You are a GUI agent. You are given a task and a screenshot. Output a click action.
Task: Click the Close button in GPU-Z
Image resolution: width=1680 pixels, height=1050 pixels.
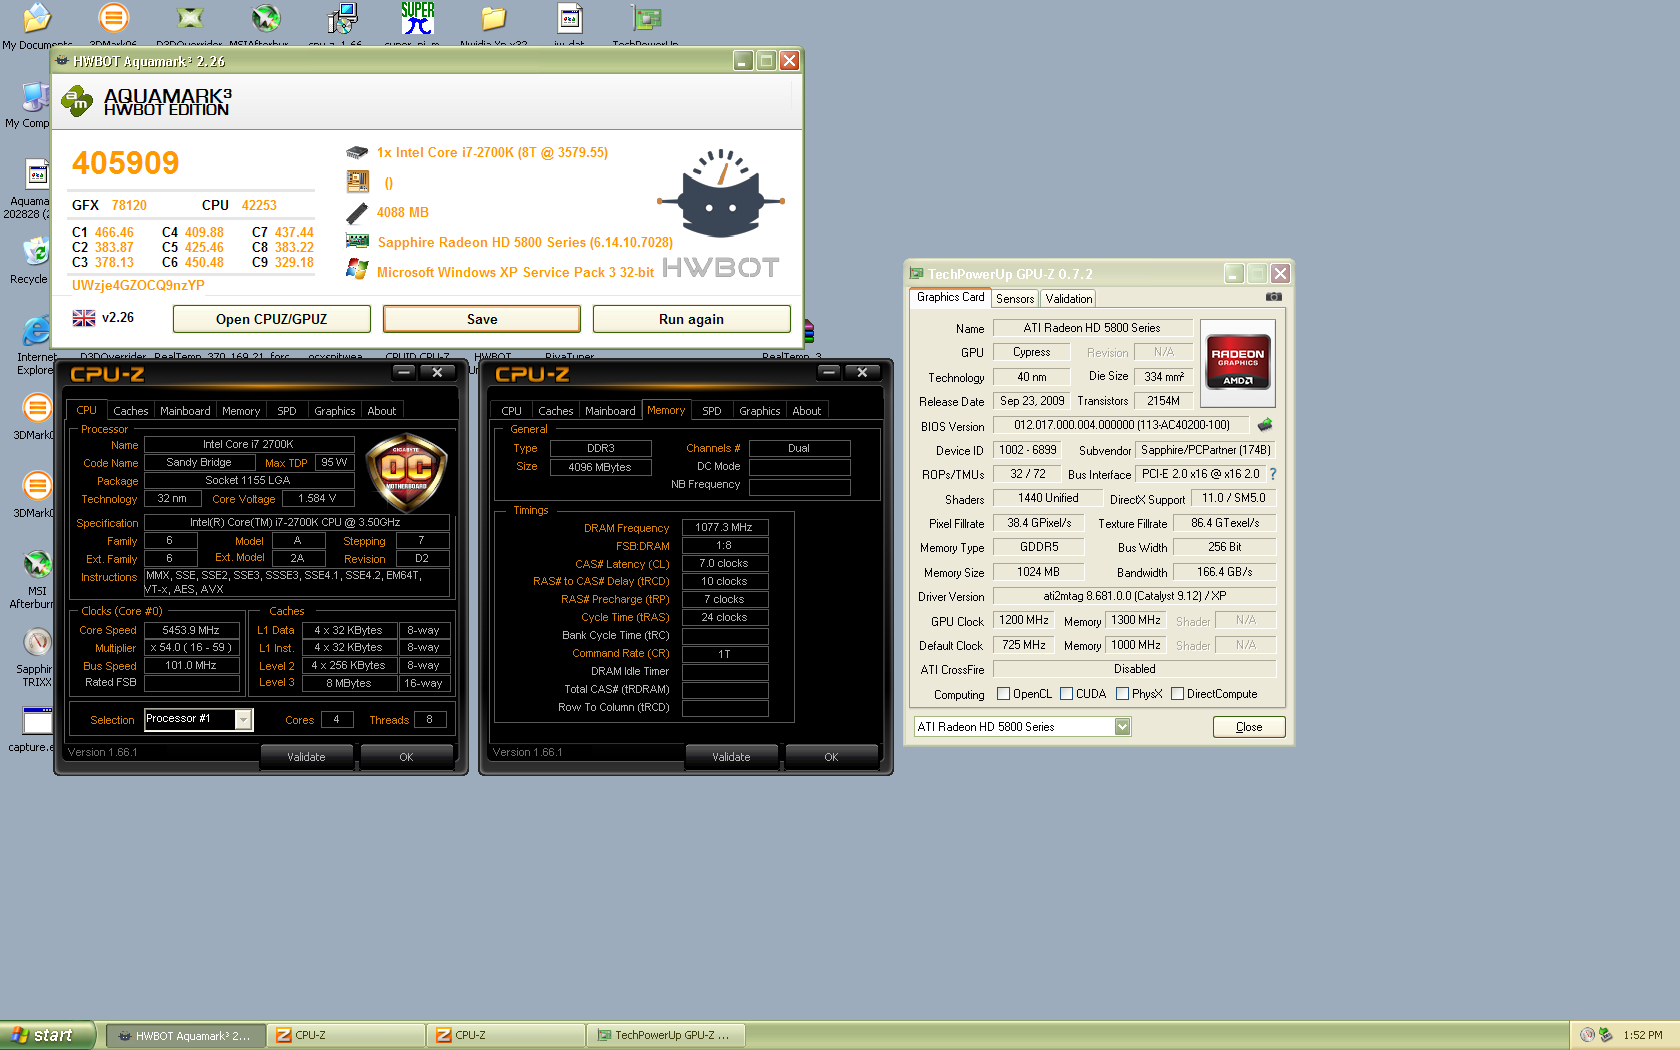tap(1249, 727)
